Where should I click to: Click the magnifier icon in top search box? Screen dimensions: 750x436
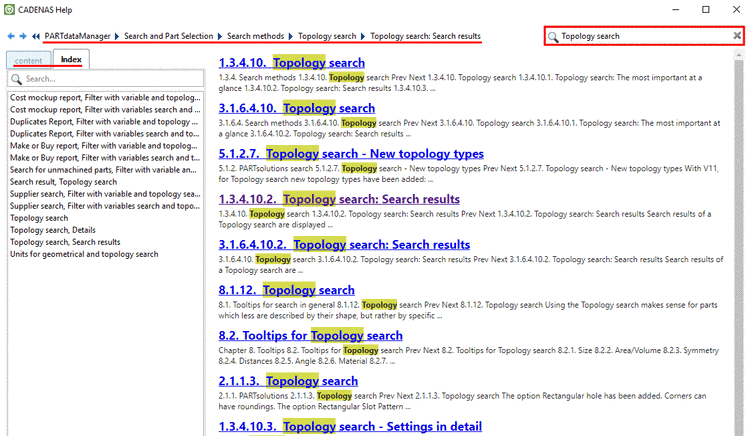553,37
